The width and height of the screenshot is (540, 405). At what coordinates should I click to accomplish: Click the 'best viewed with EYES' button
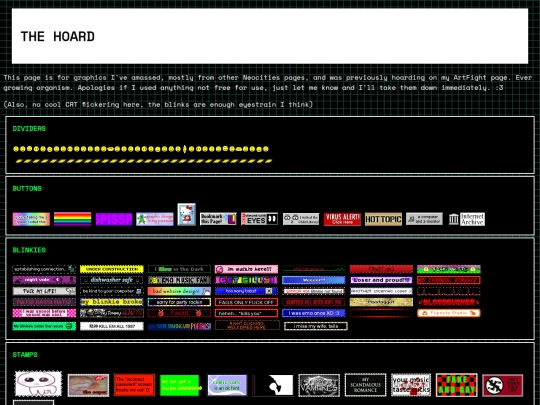pyautogui.click(x=259, y=219)
